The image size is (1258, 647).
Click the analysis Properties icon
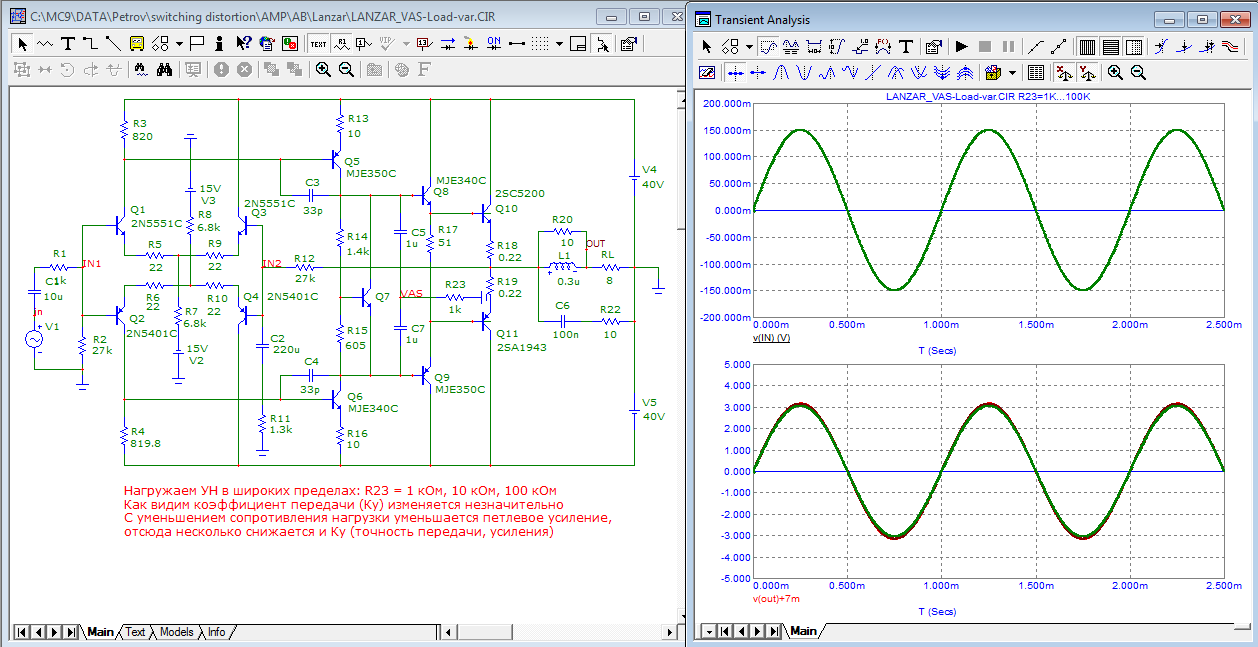tap(932, 46)
